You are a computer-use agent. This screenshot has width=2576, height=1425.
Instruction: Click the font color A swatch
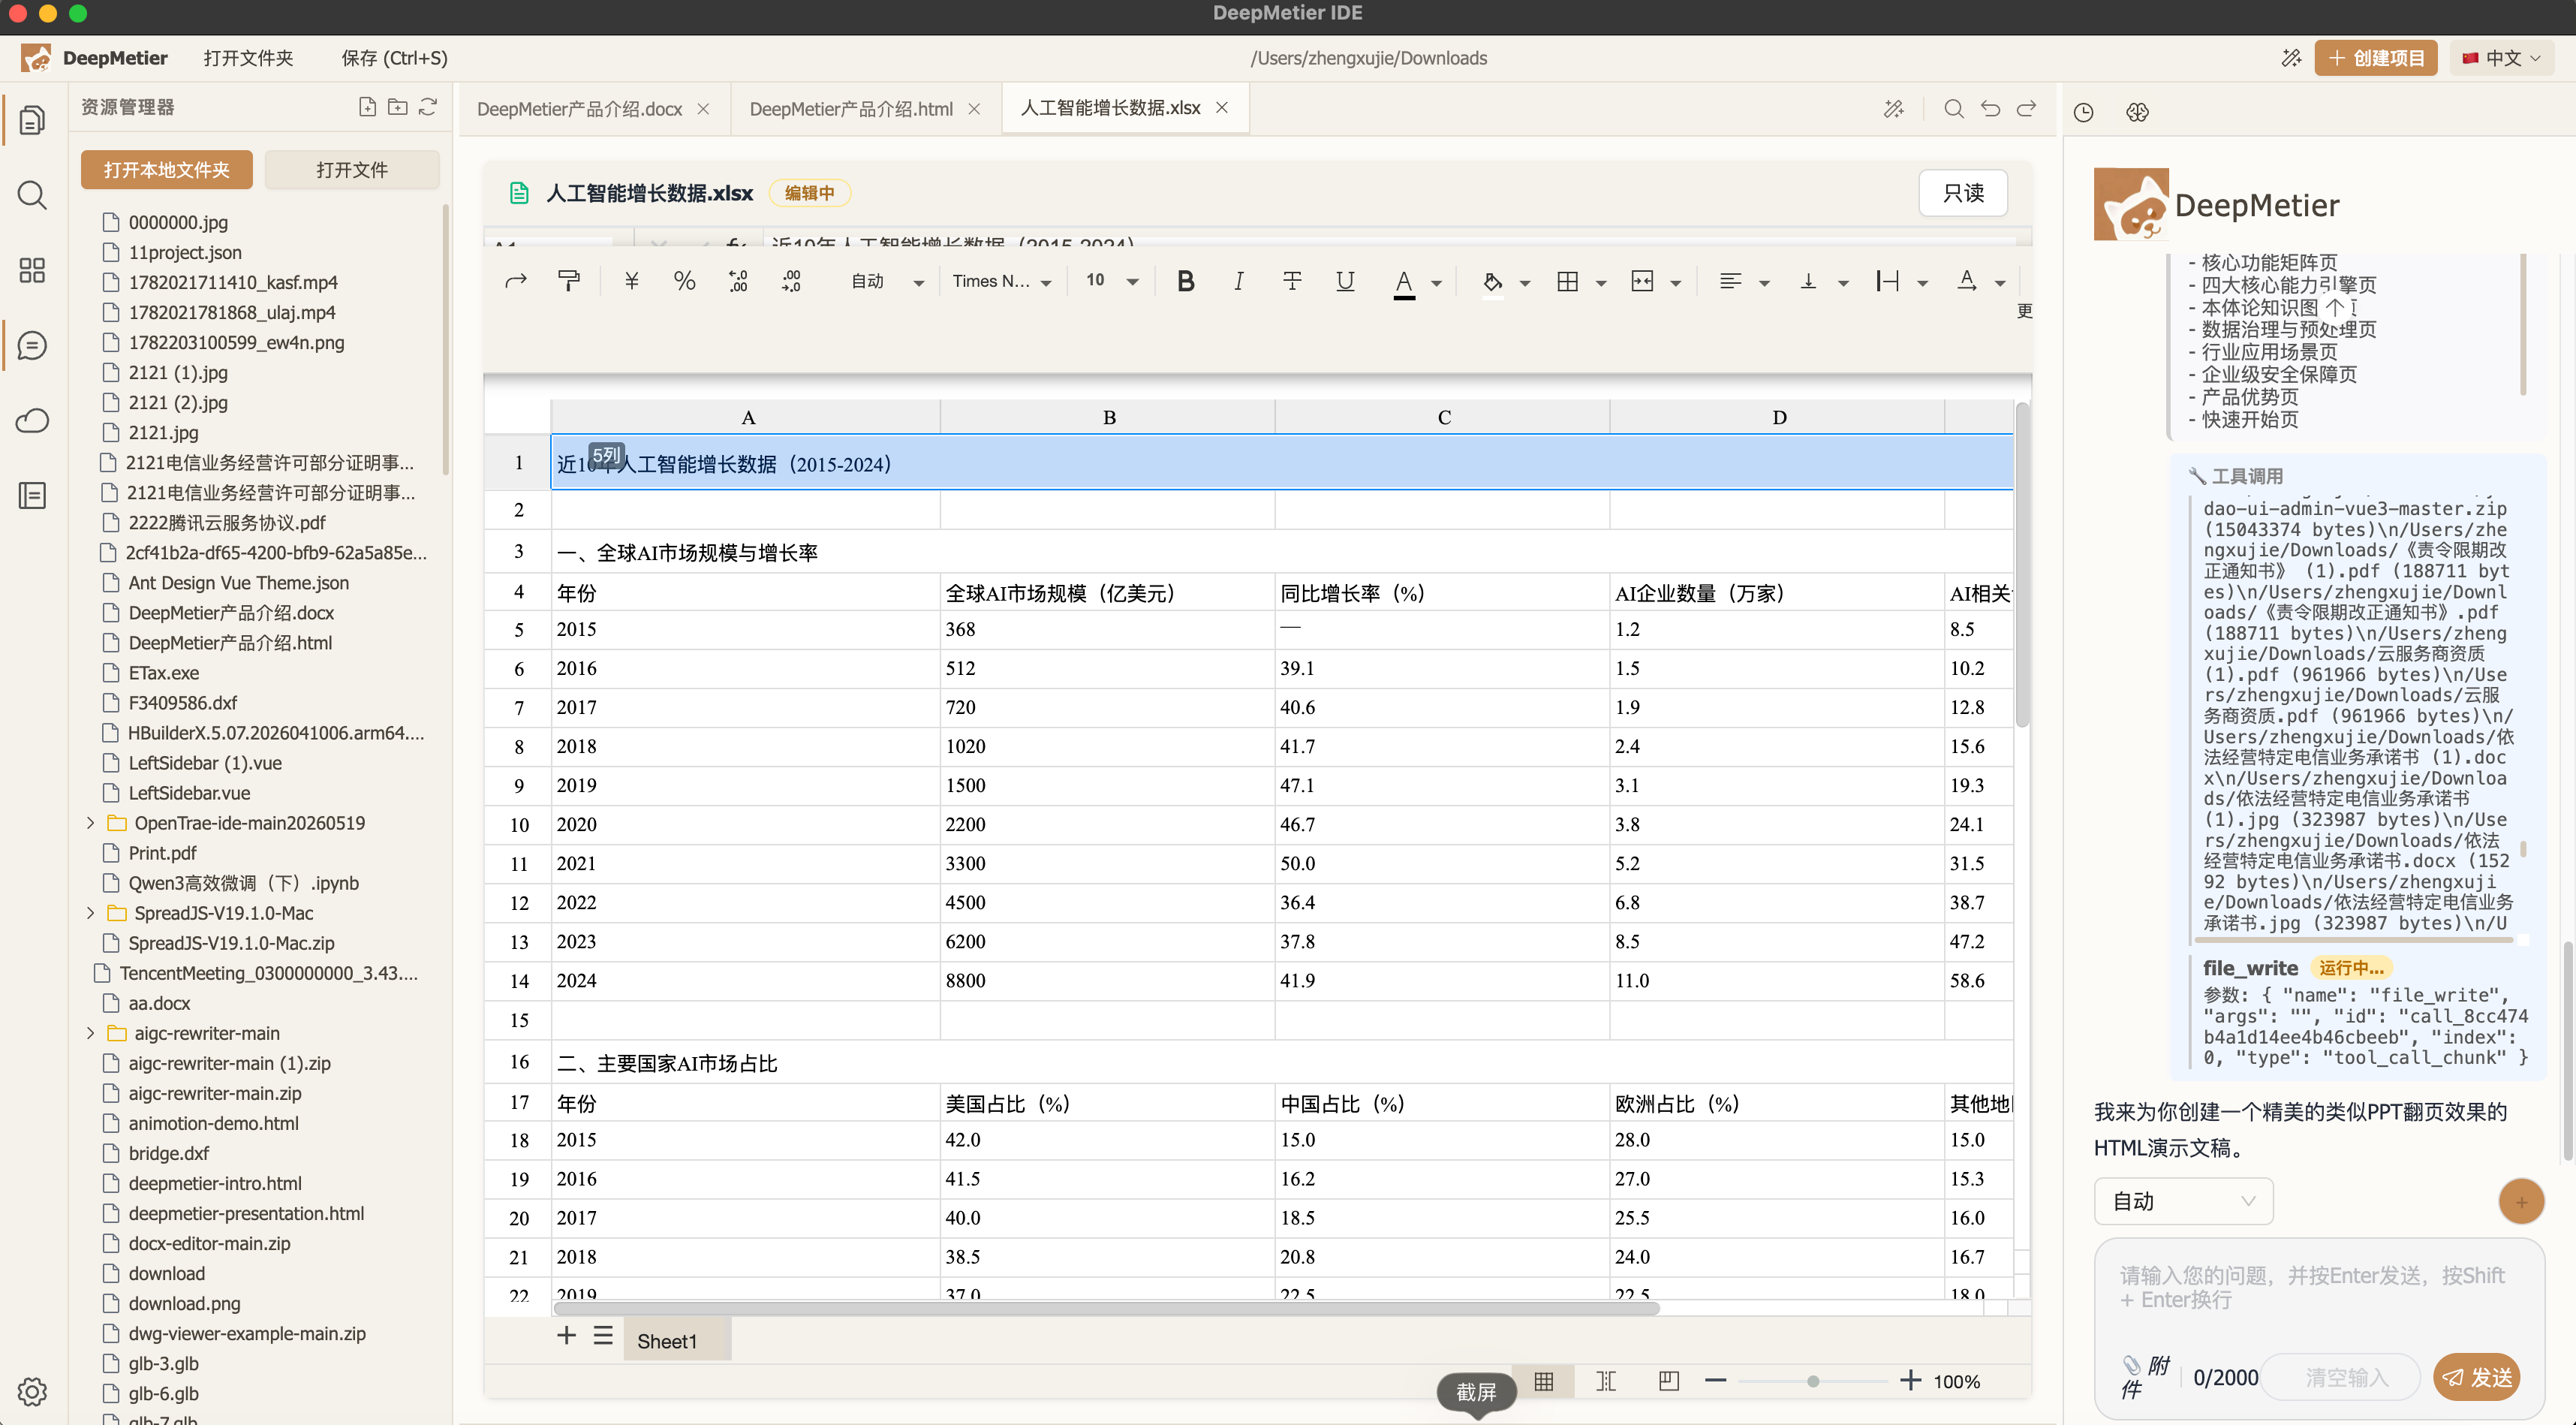[1404, 283]
